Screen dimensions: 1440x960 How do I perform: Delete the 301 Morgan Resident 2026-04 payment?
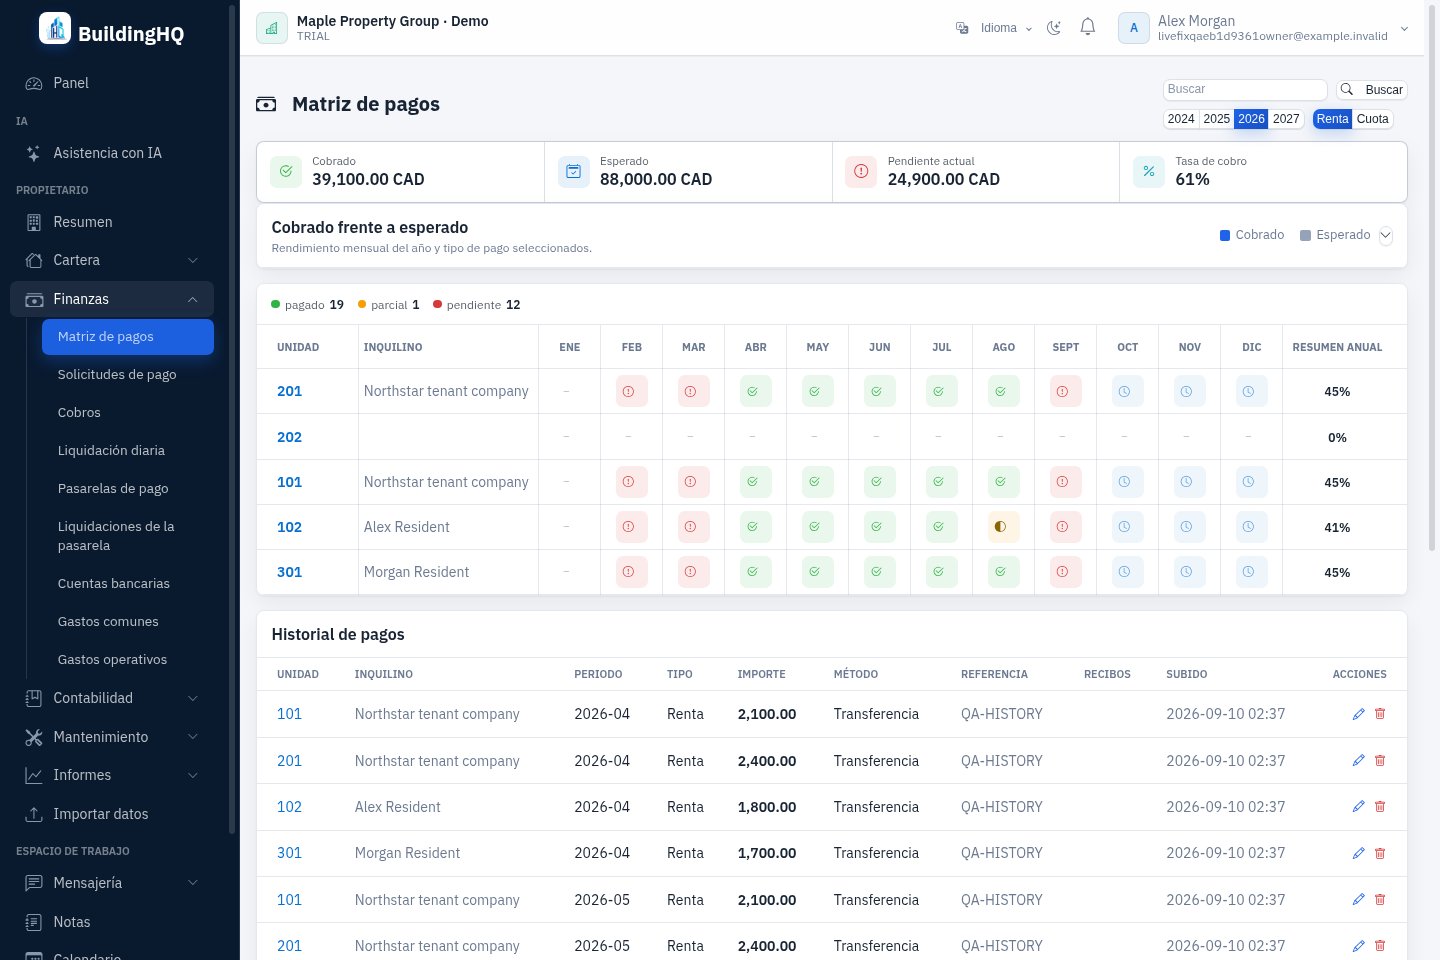[x=1380, y=853]
